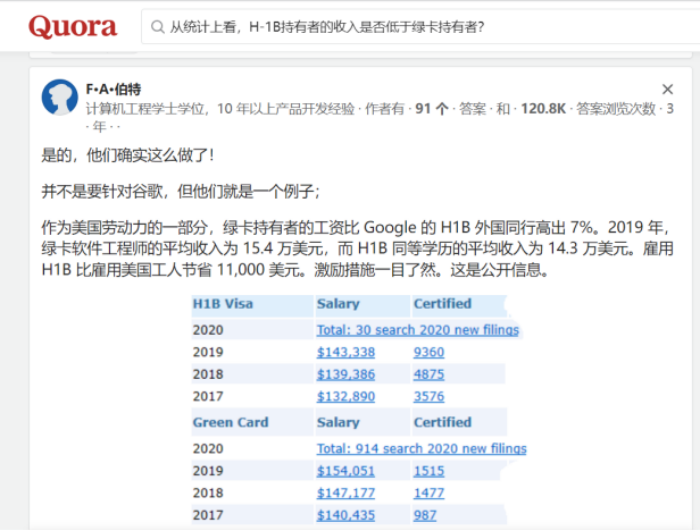
Task: Select the 4875 certified link
Action: pos(429,374)
